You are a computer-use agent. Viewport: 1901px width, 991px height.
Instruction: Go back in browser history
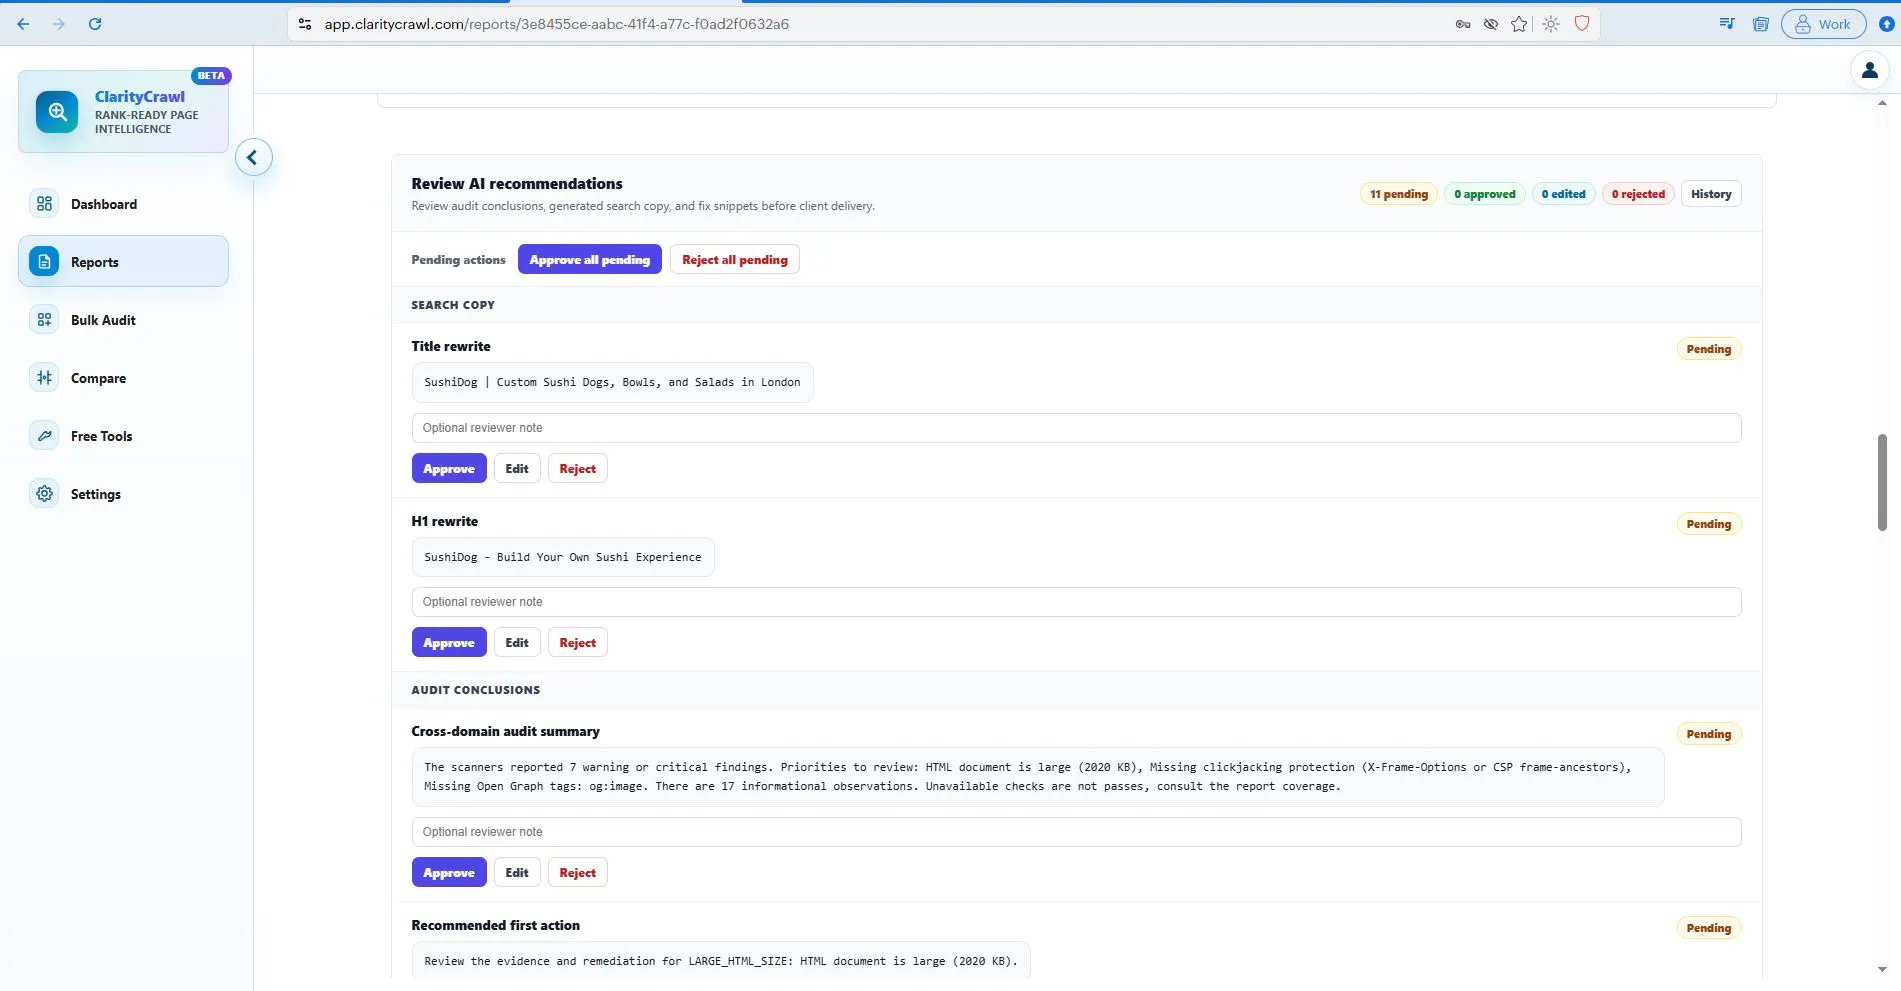pyautogui.click(x=23, y=24)
